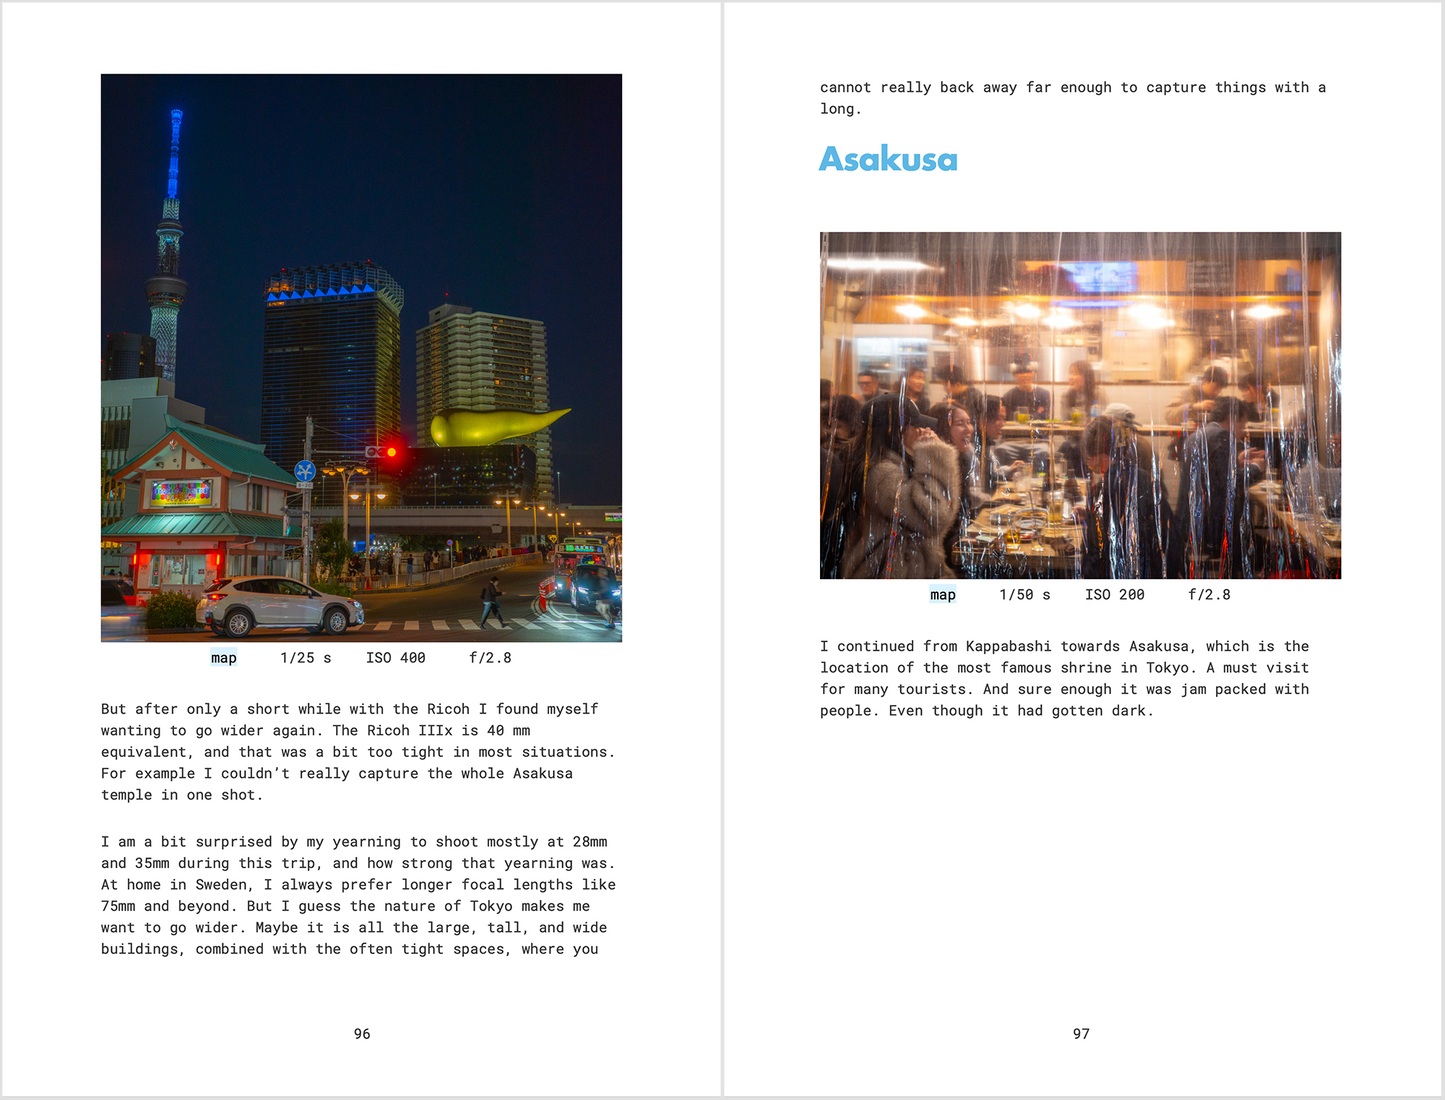Click the 1/50 s shutter speed text

click(x=1024, y=594)
